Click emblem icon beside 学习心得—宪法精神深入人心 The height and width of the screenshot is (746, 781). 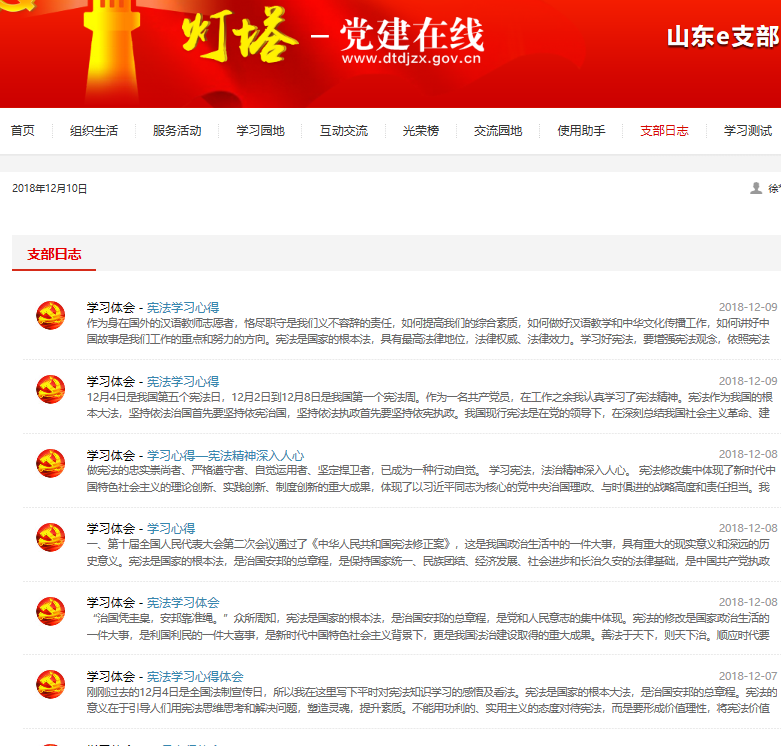coord(50,463)
